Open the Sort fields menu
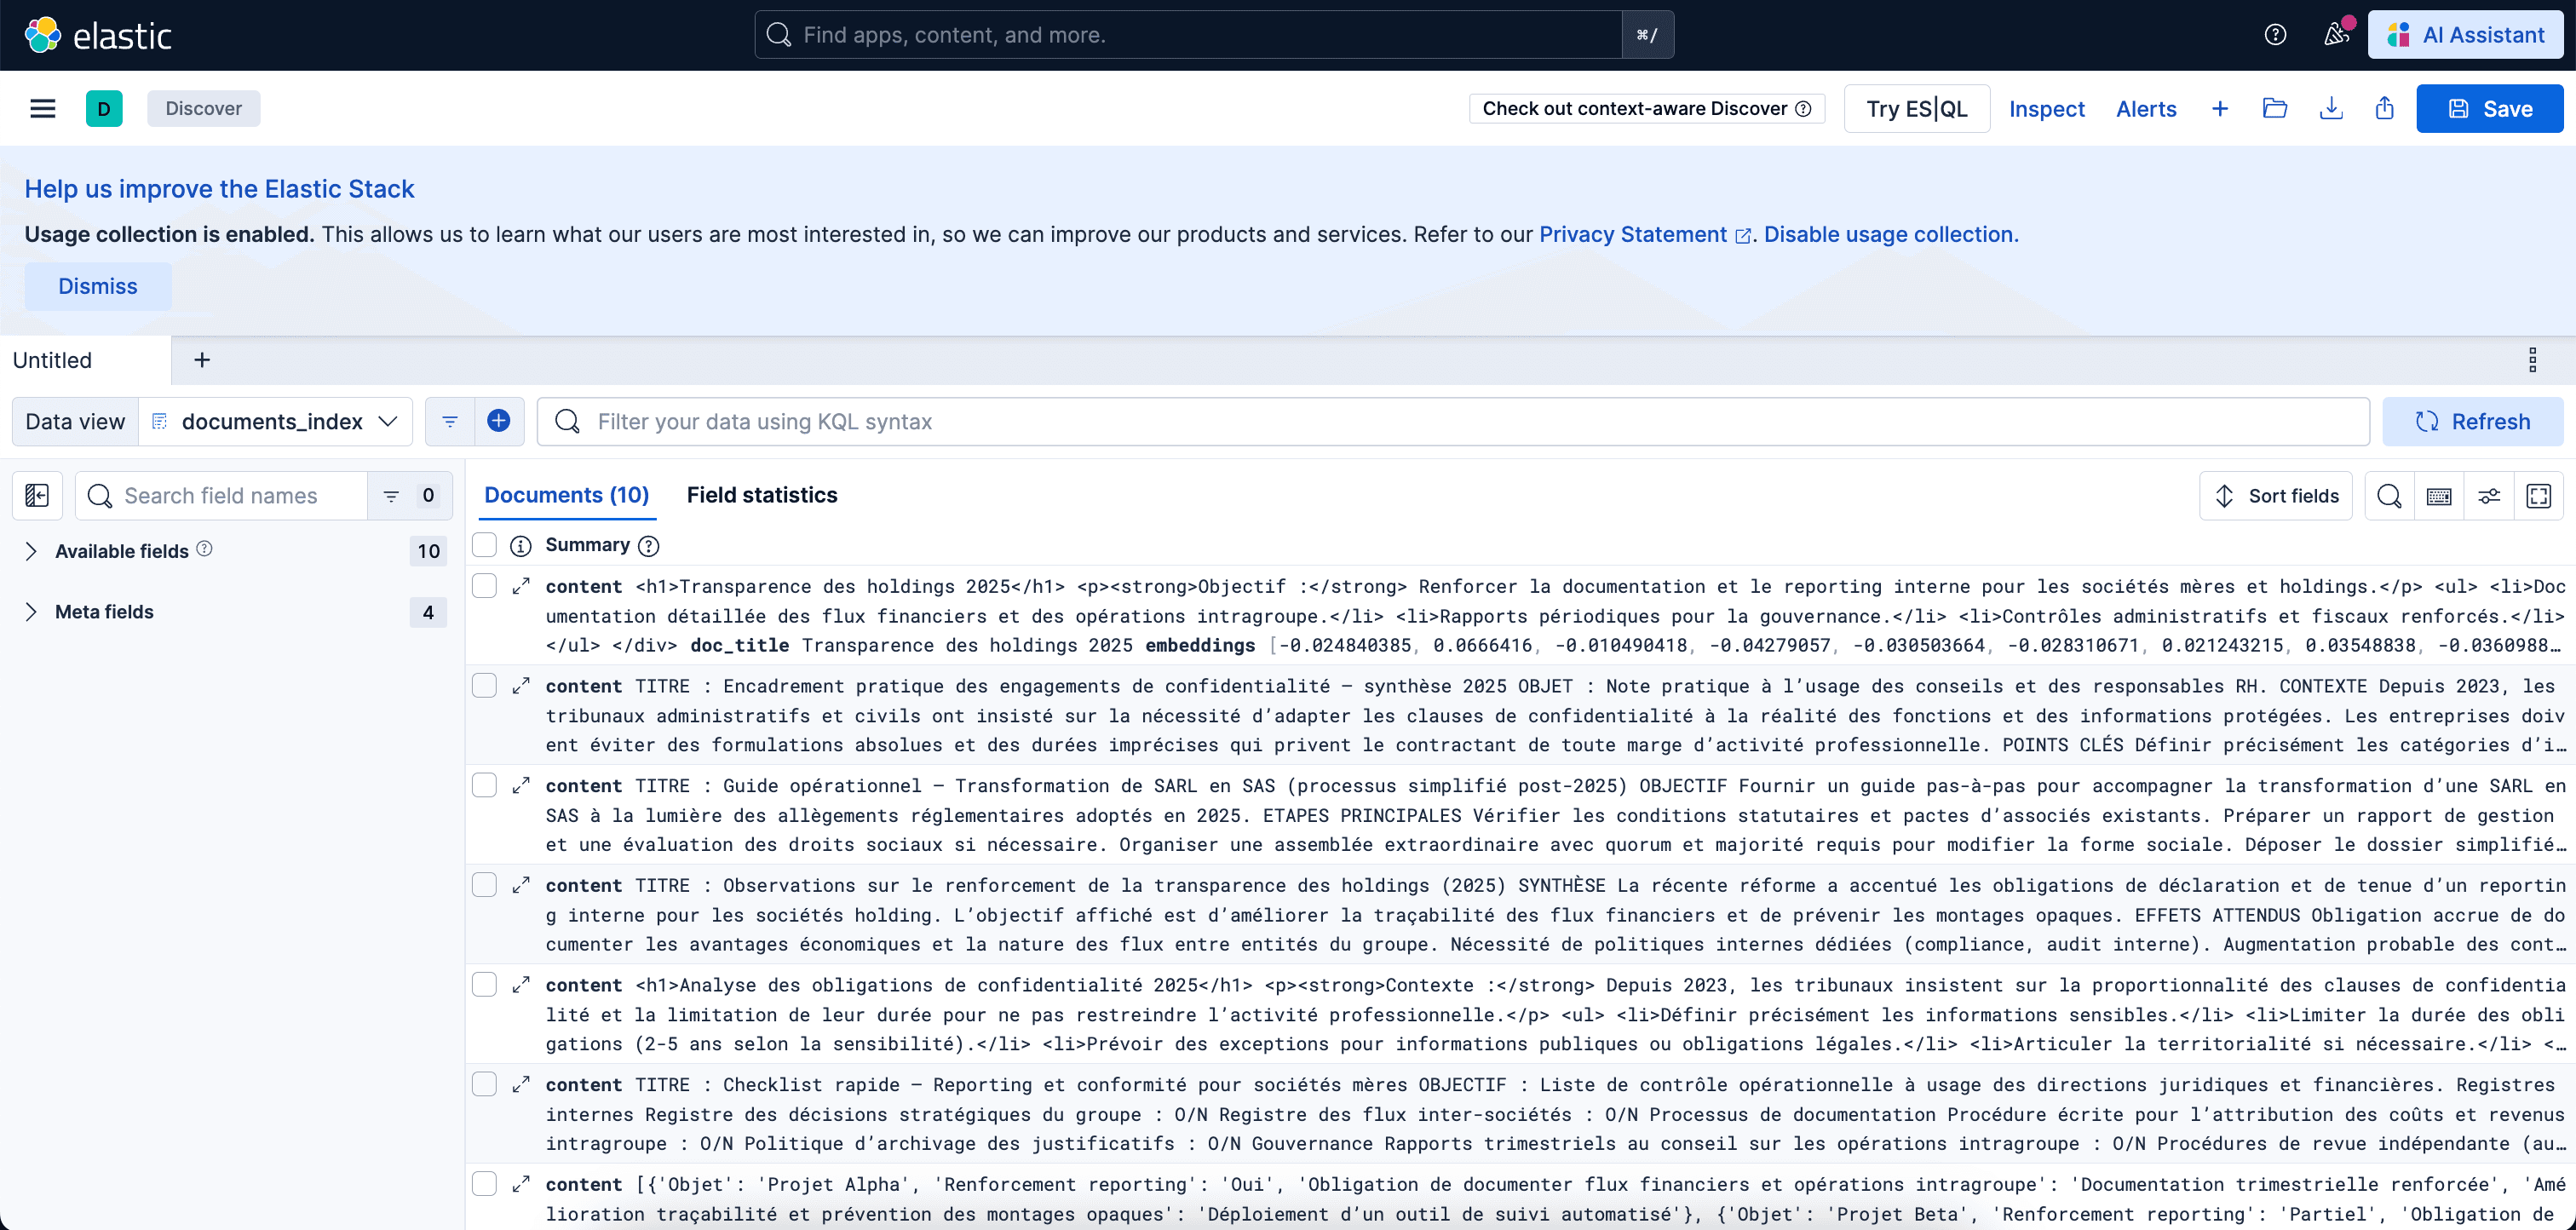The image size is (2576, 1230). [2275, 496]
